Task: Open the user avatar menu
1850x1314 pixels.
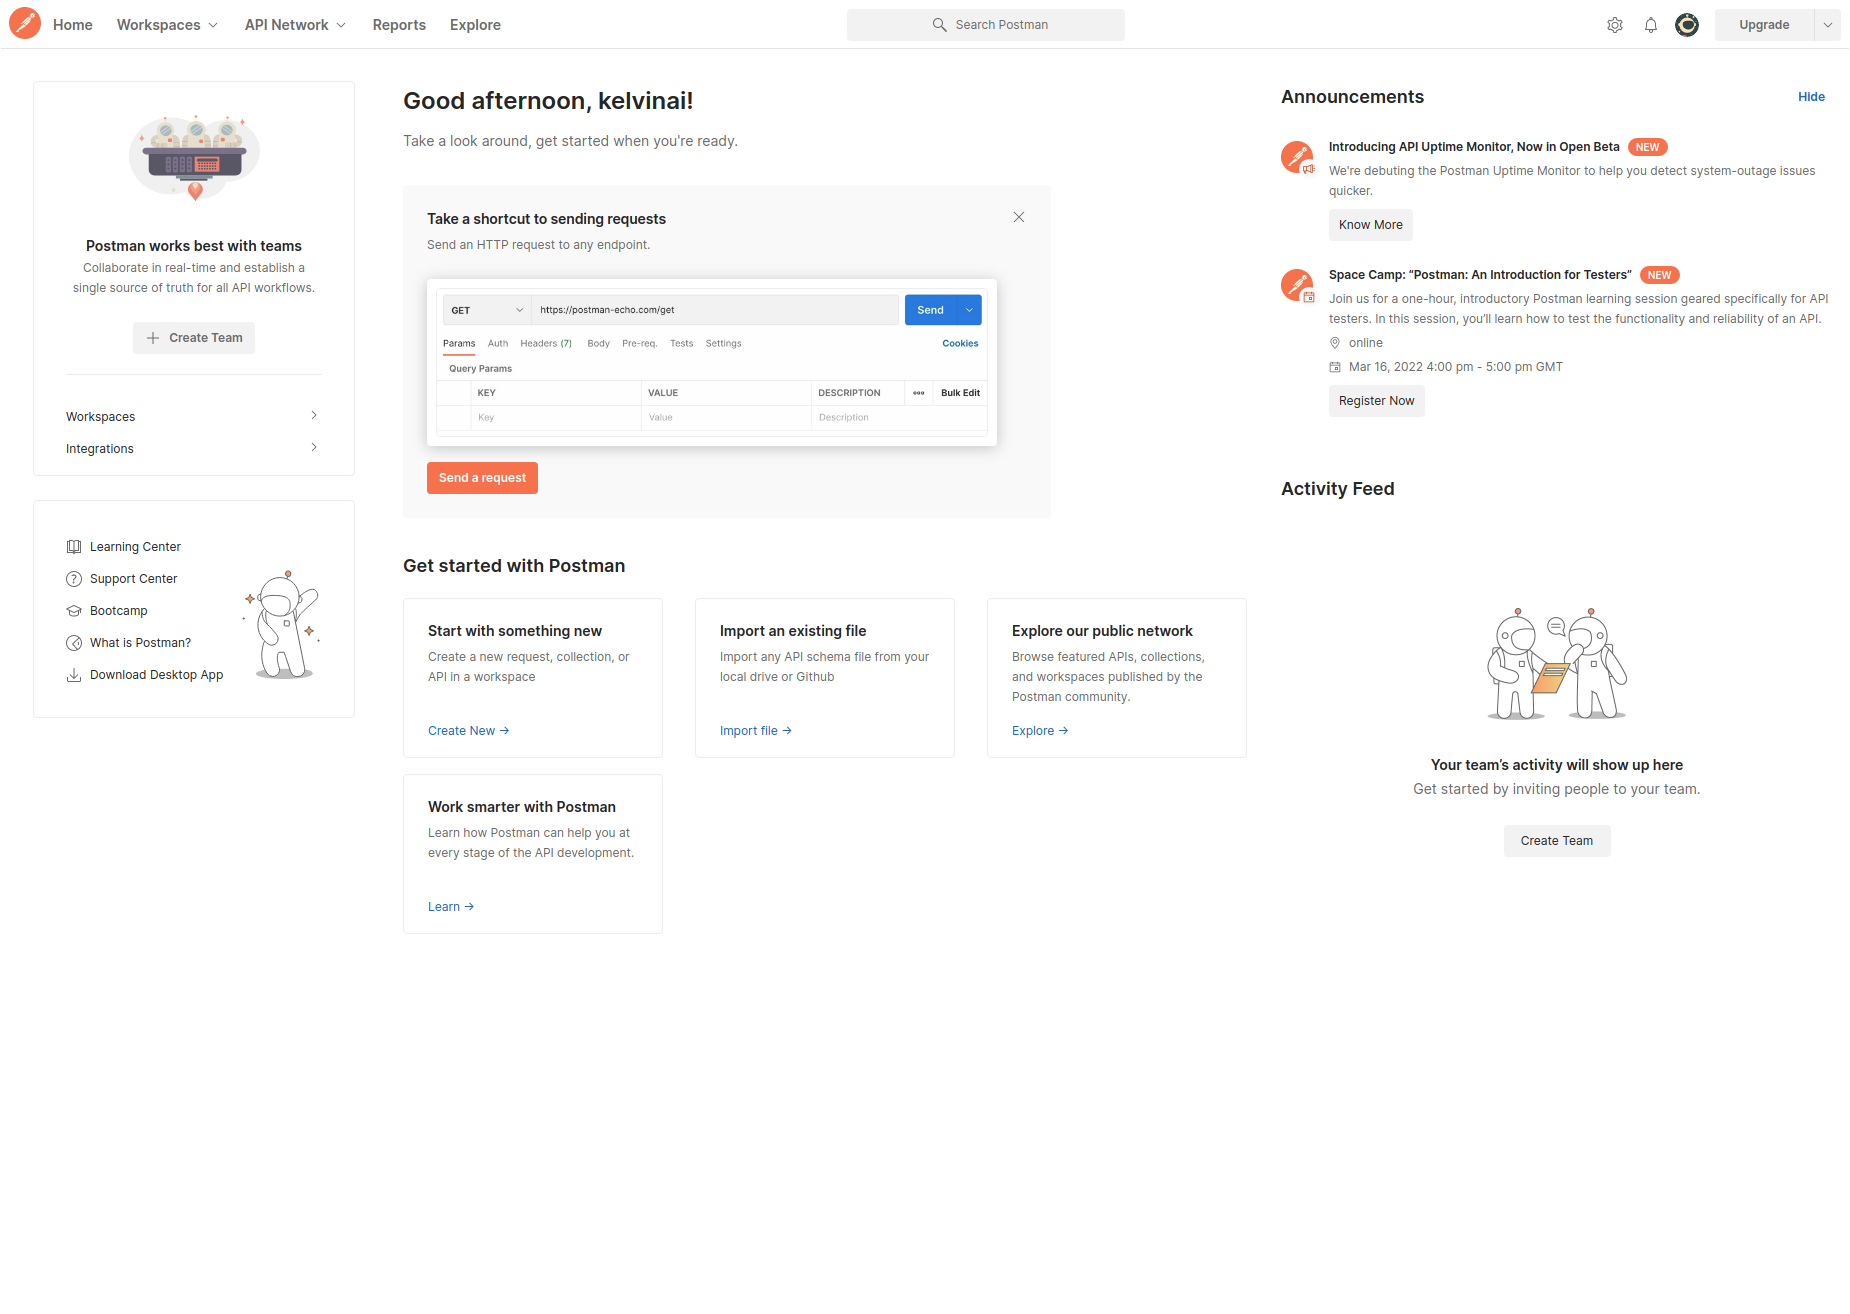Action: (x=1687, y=25)
